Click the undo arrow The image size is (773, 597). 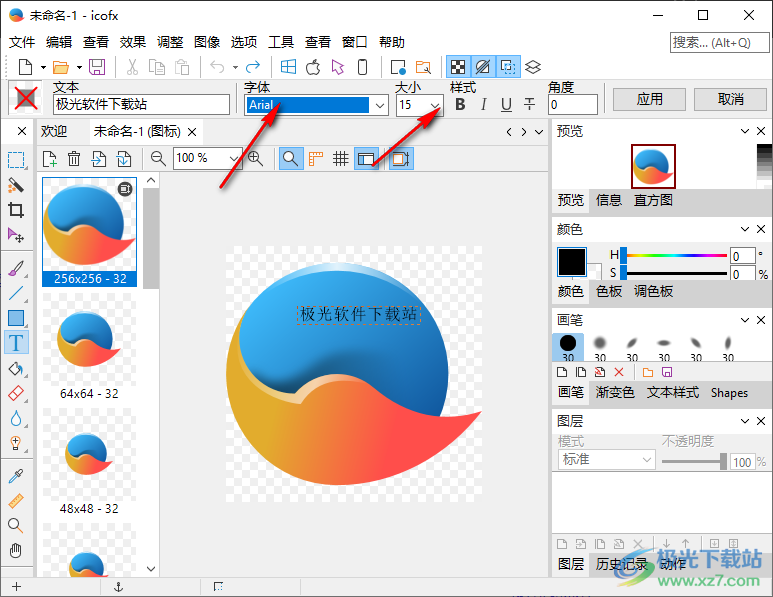[x=217, y=67]
